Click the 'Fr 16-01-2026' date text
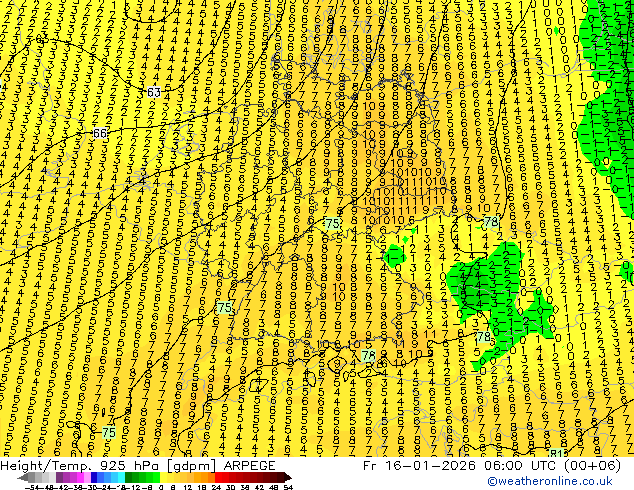634x490 pixels. 419,466
